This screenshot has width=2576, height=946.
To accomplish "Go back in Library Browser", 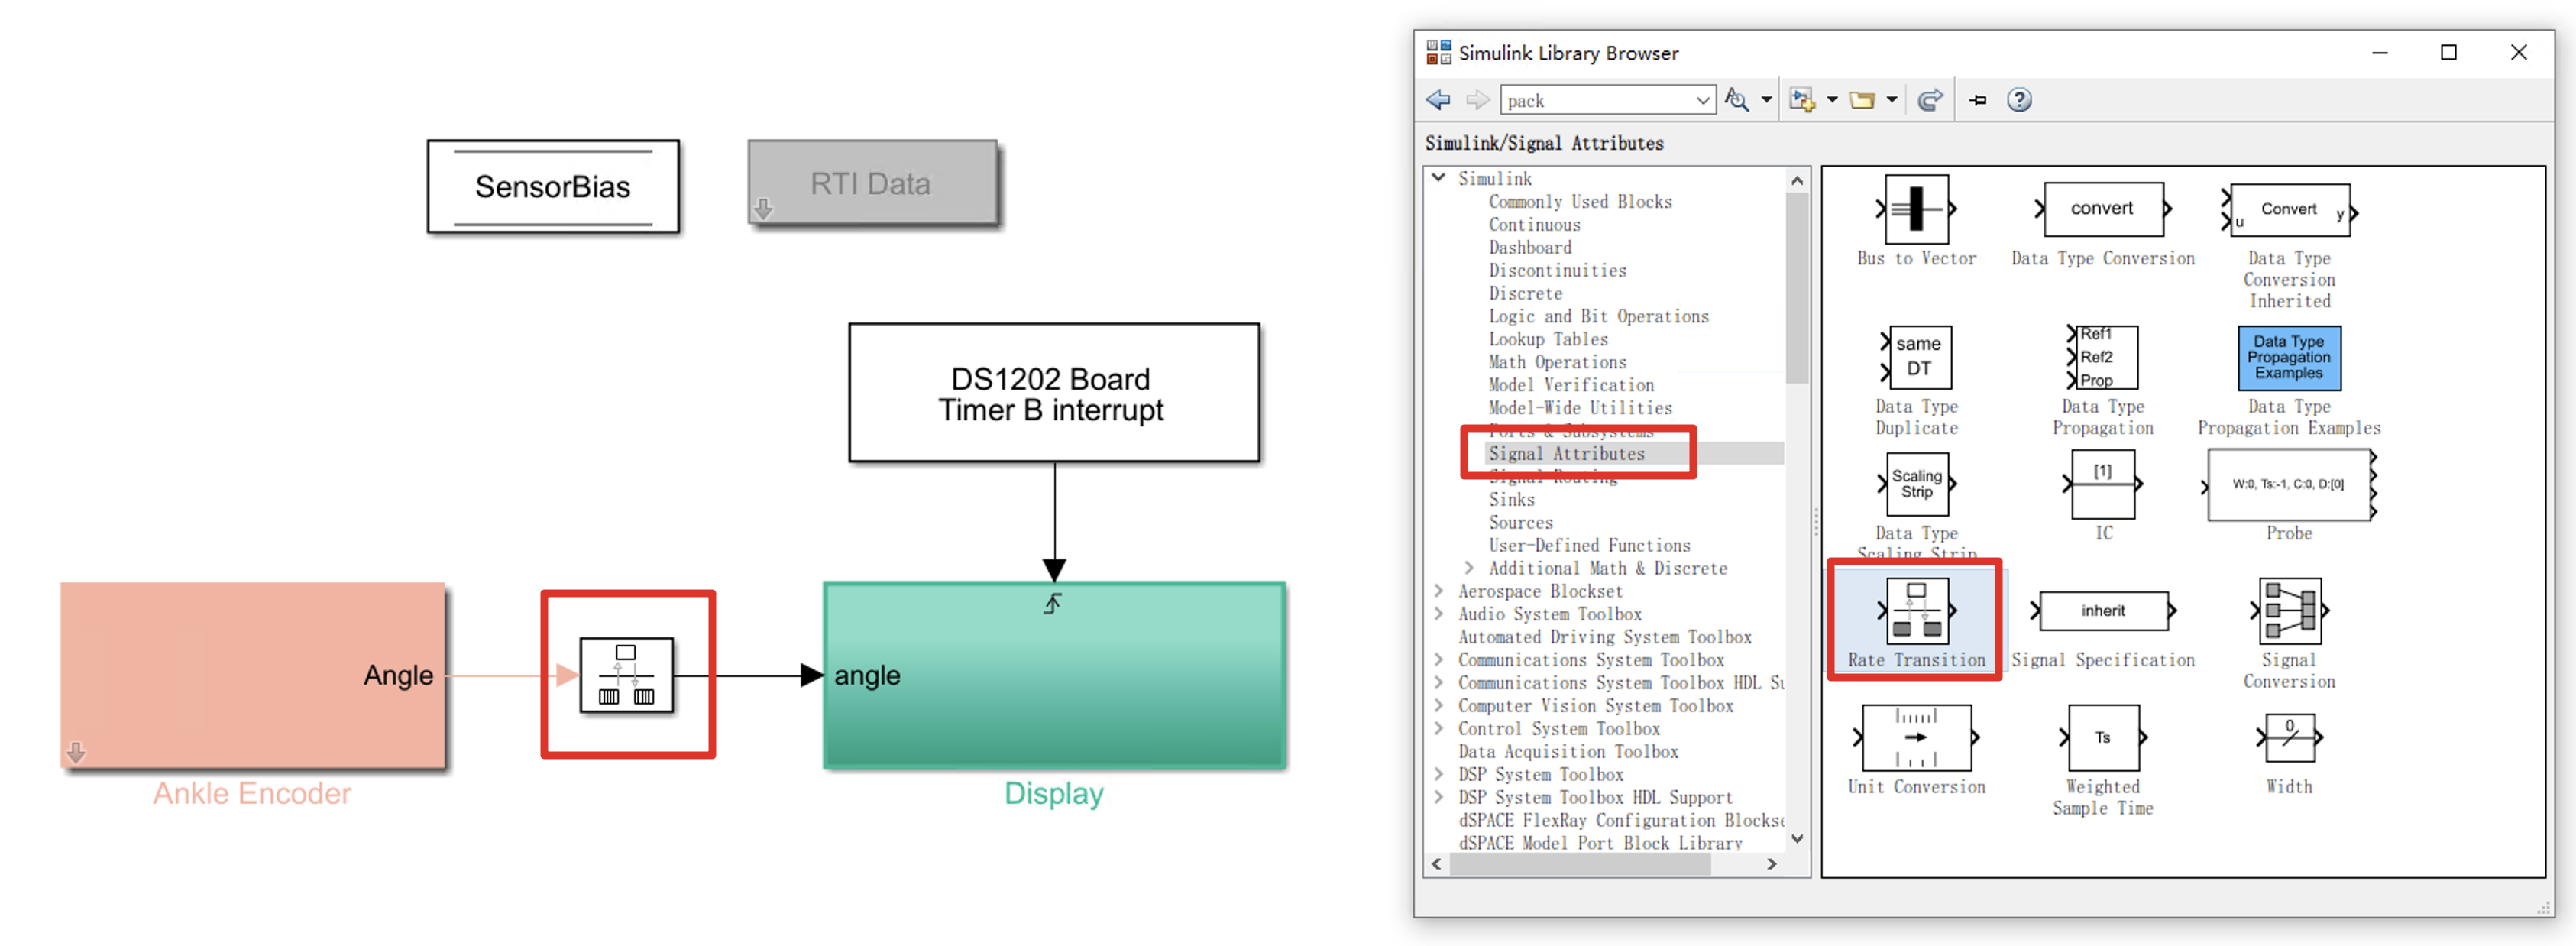I will (1438, 100).
